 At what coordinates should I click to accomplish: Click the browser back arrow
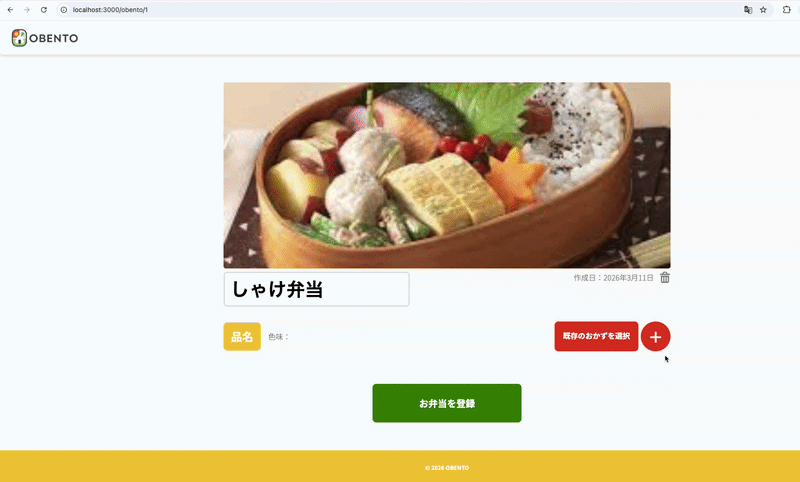(x=10, y=10)
